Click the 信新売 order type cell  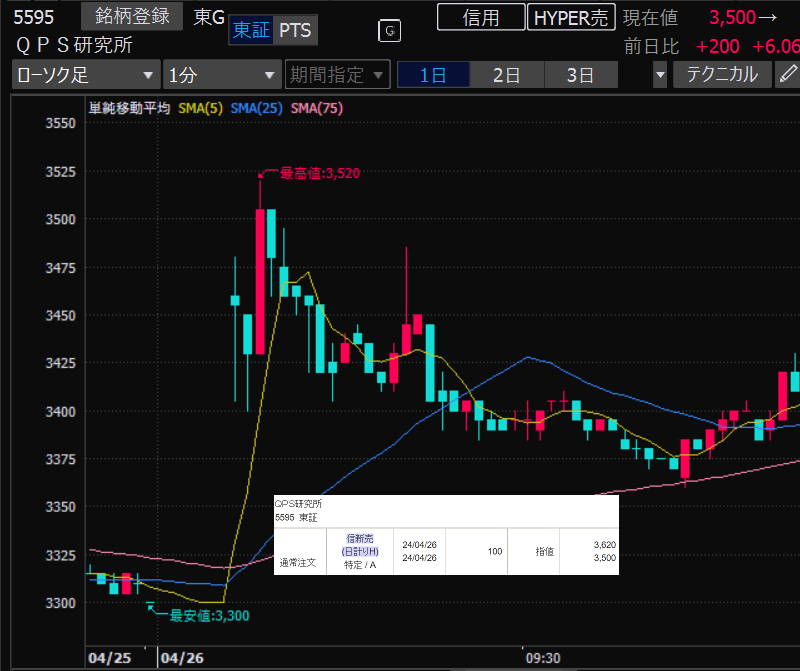360,538
